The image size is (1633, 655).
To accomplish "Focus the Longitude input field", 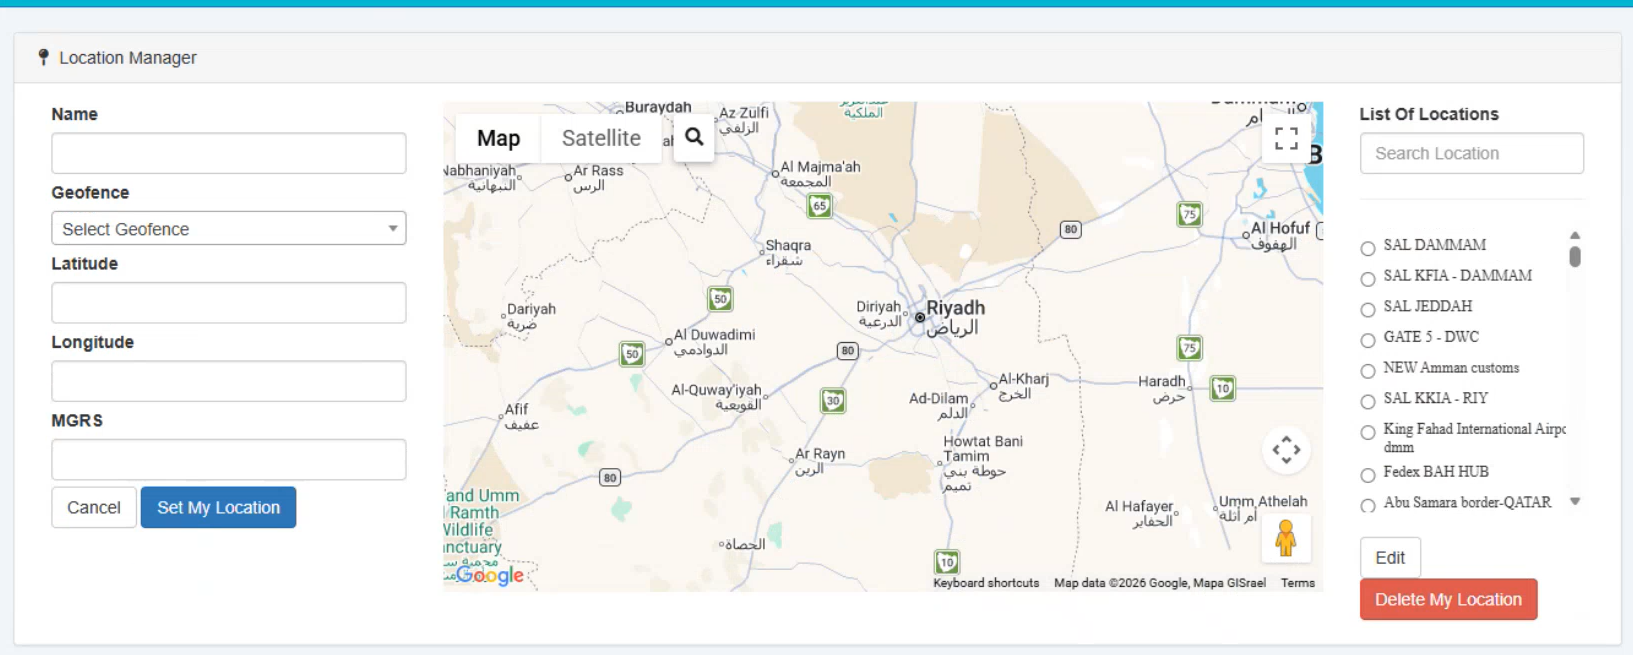I will click(x=229, y=381).
